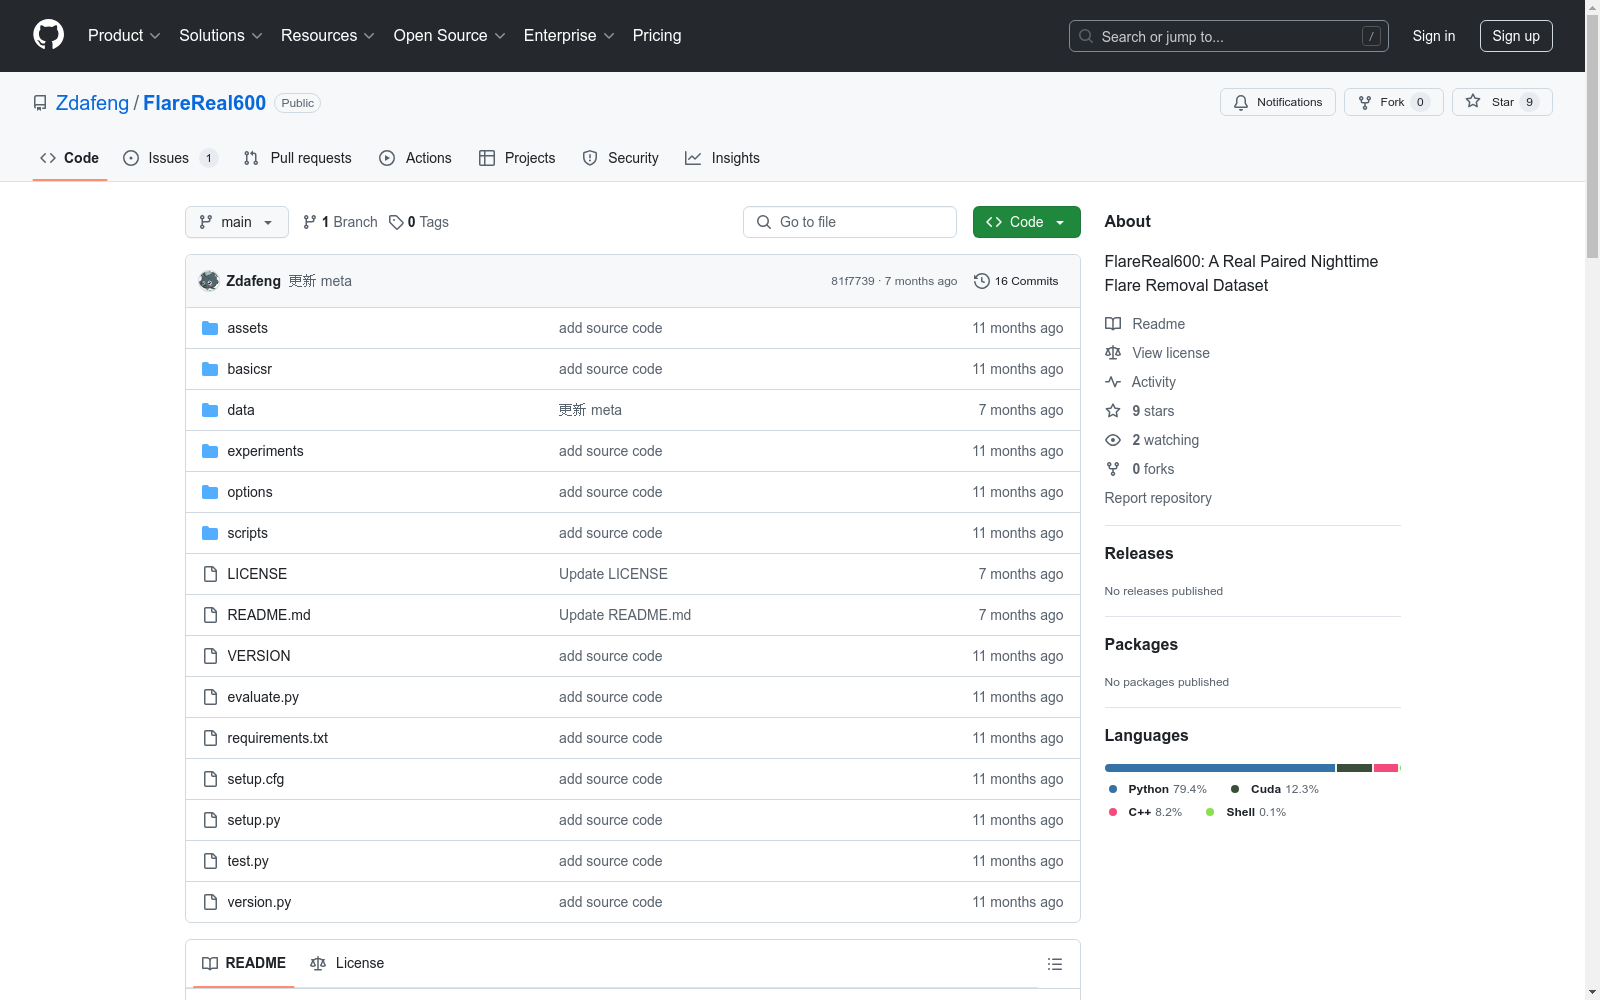The width and height of the screenshot is (1600, 1000).
Task: Click the star icon next to 9 stars
Action: click(1113, 411)
